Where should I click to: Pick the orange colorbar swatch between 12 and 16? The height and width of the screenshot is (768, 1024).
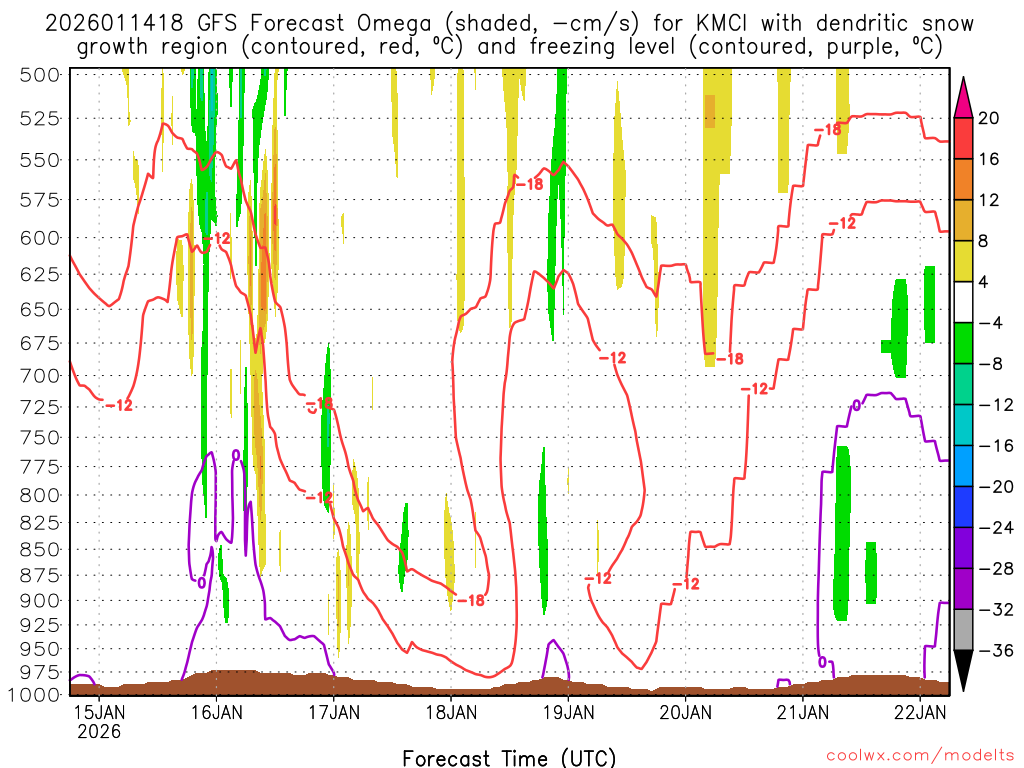963,180
